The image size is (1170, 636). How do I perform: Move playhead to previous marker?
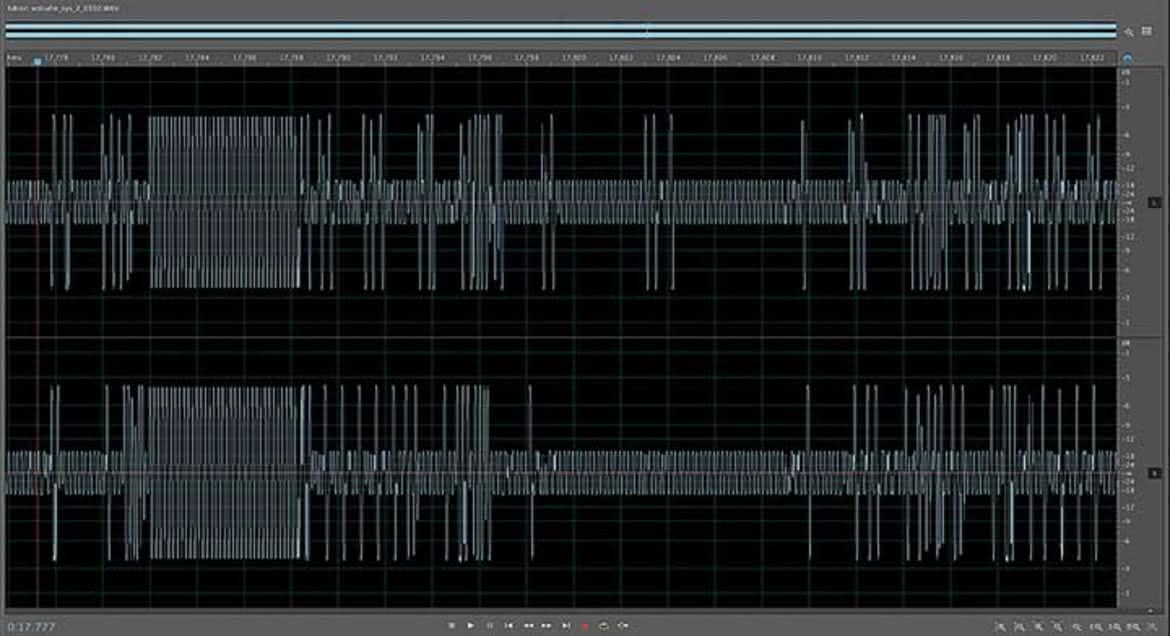pyautogui.click(x=509, y=626)
